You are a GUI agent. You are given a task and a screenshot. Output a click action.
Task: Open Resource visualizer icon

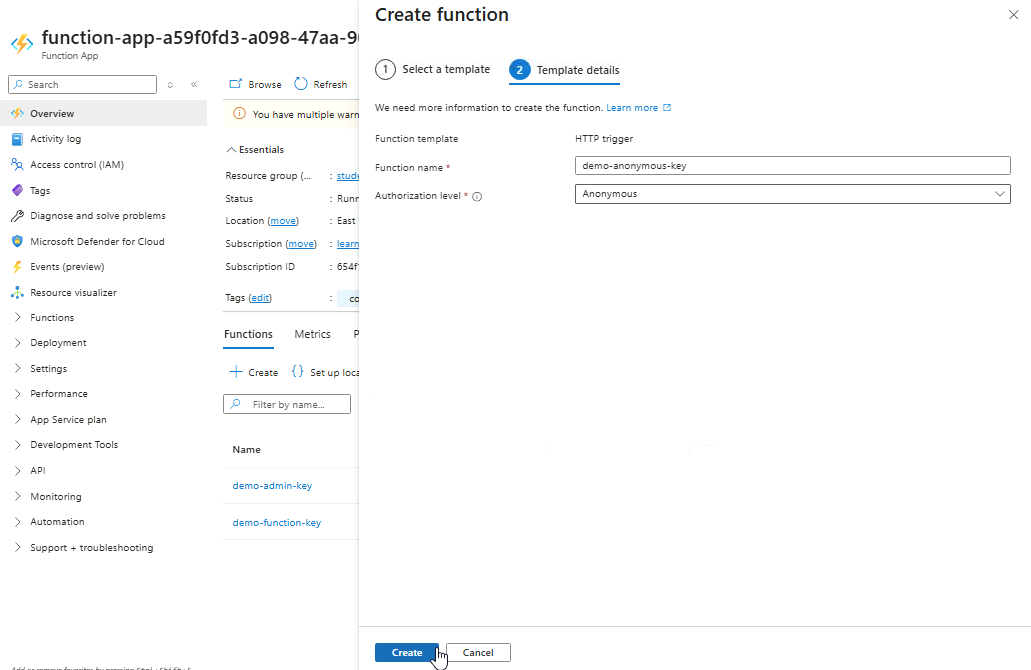[17, 293]
